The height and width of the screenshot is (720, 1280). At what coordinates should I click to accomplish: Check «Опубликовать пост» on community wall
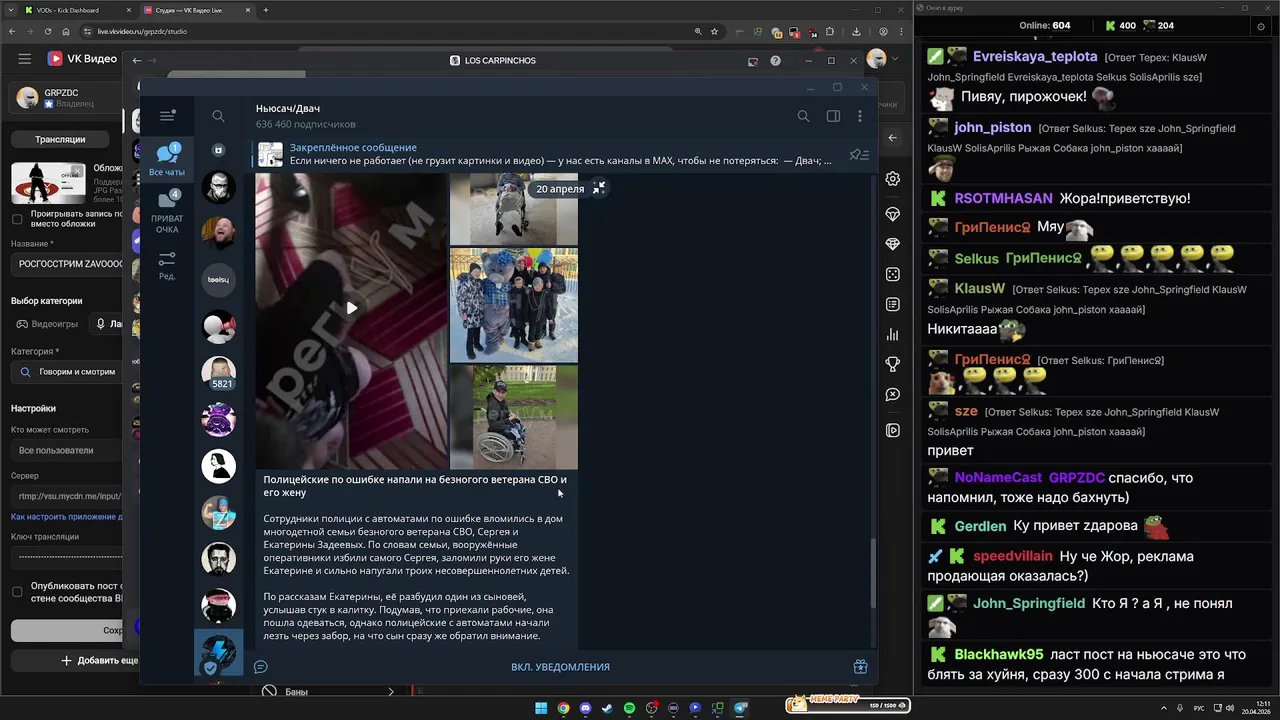(17, 591)
